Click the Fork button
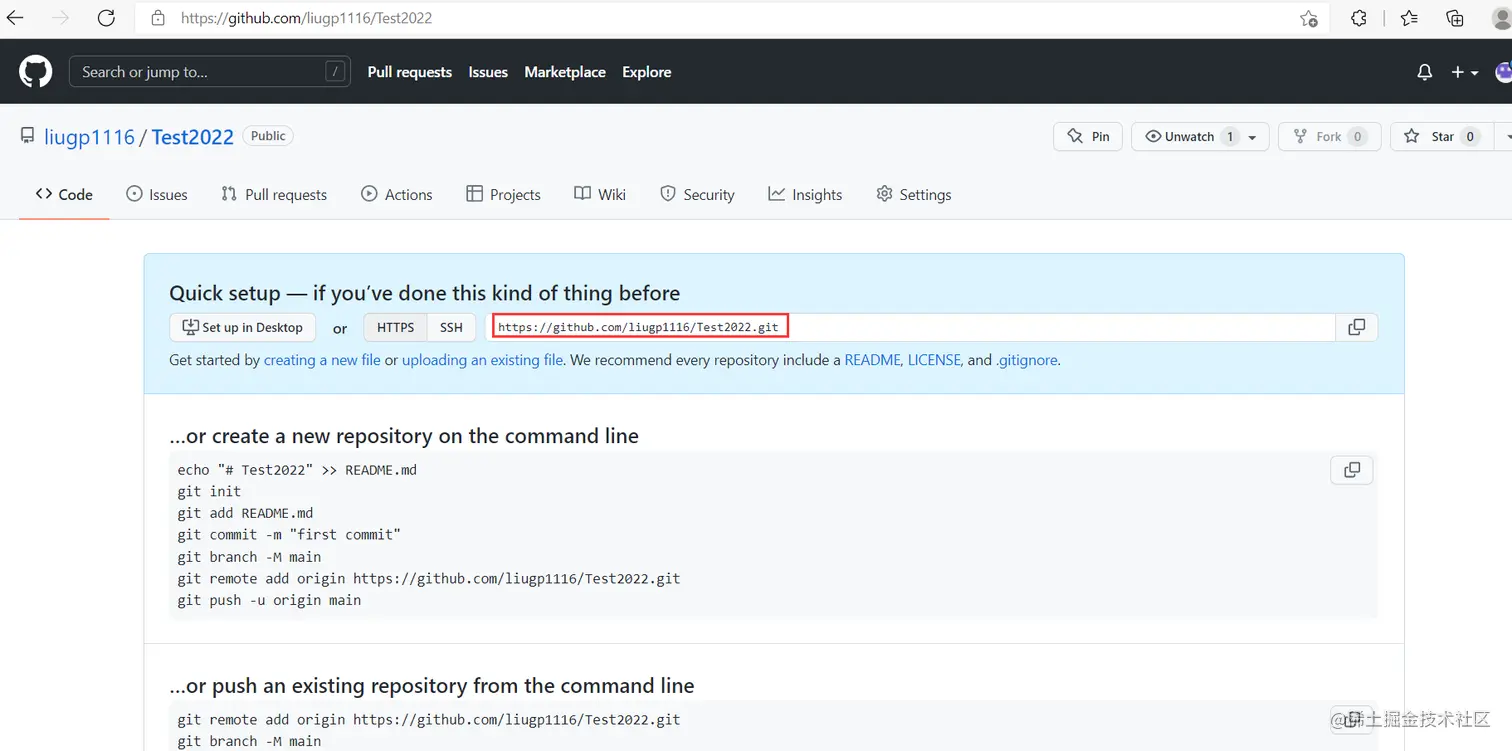The height and width of the screenshot is (751, 1512). click(1330, 136)
